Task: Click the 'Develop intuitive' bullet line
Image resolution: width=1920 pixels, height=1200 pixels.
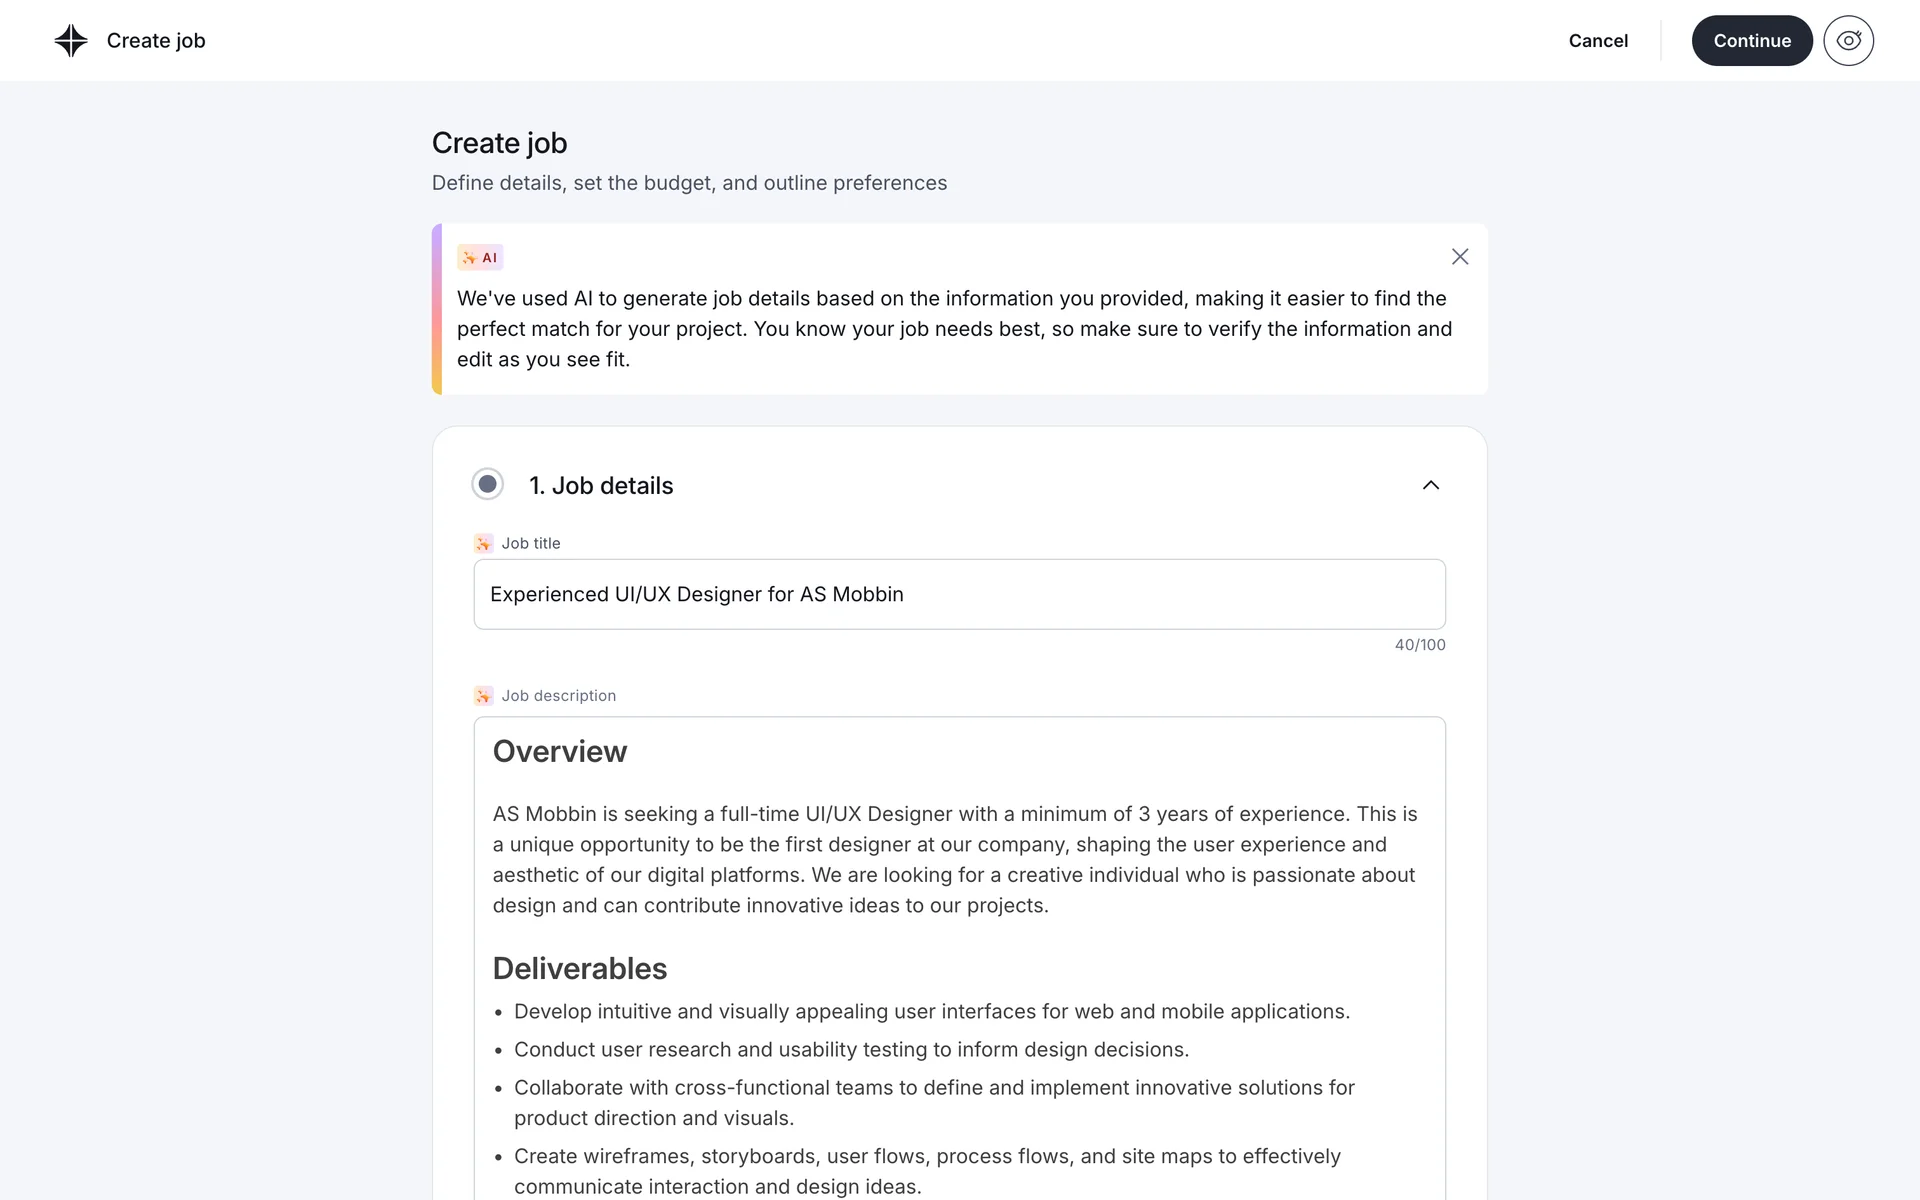Action: point(931,1012)
